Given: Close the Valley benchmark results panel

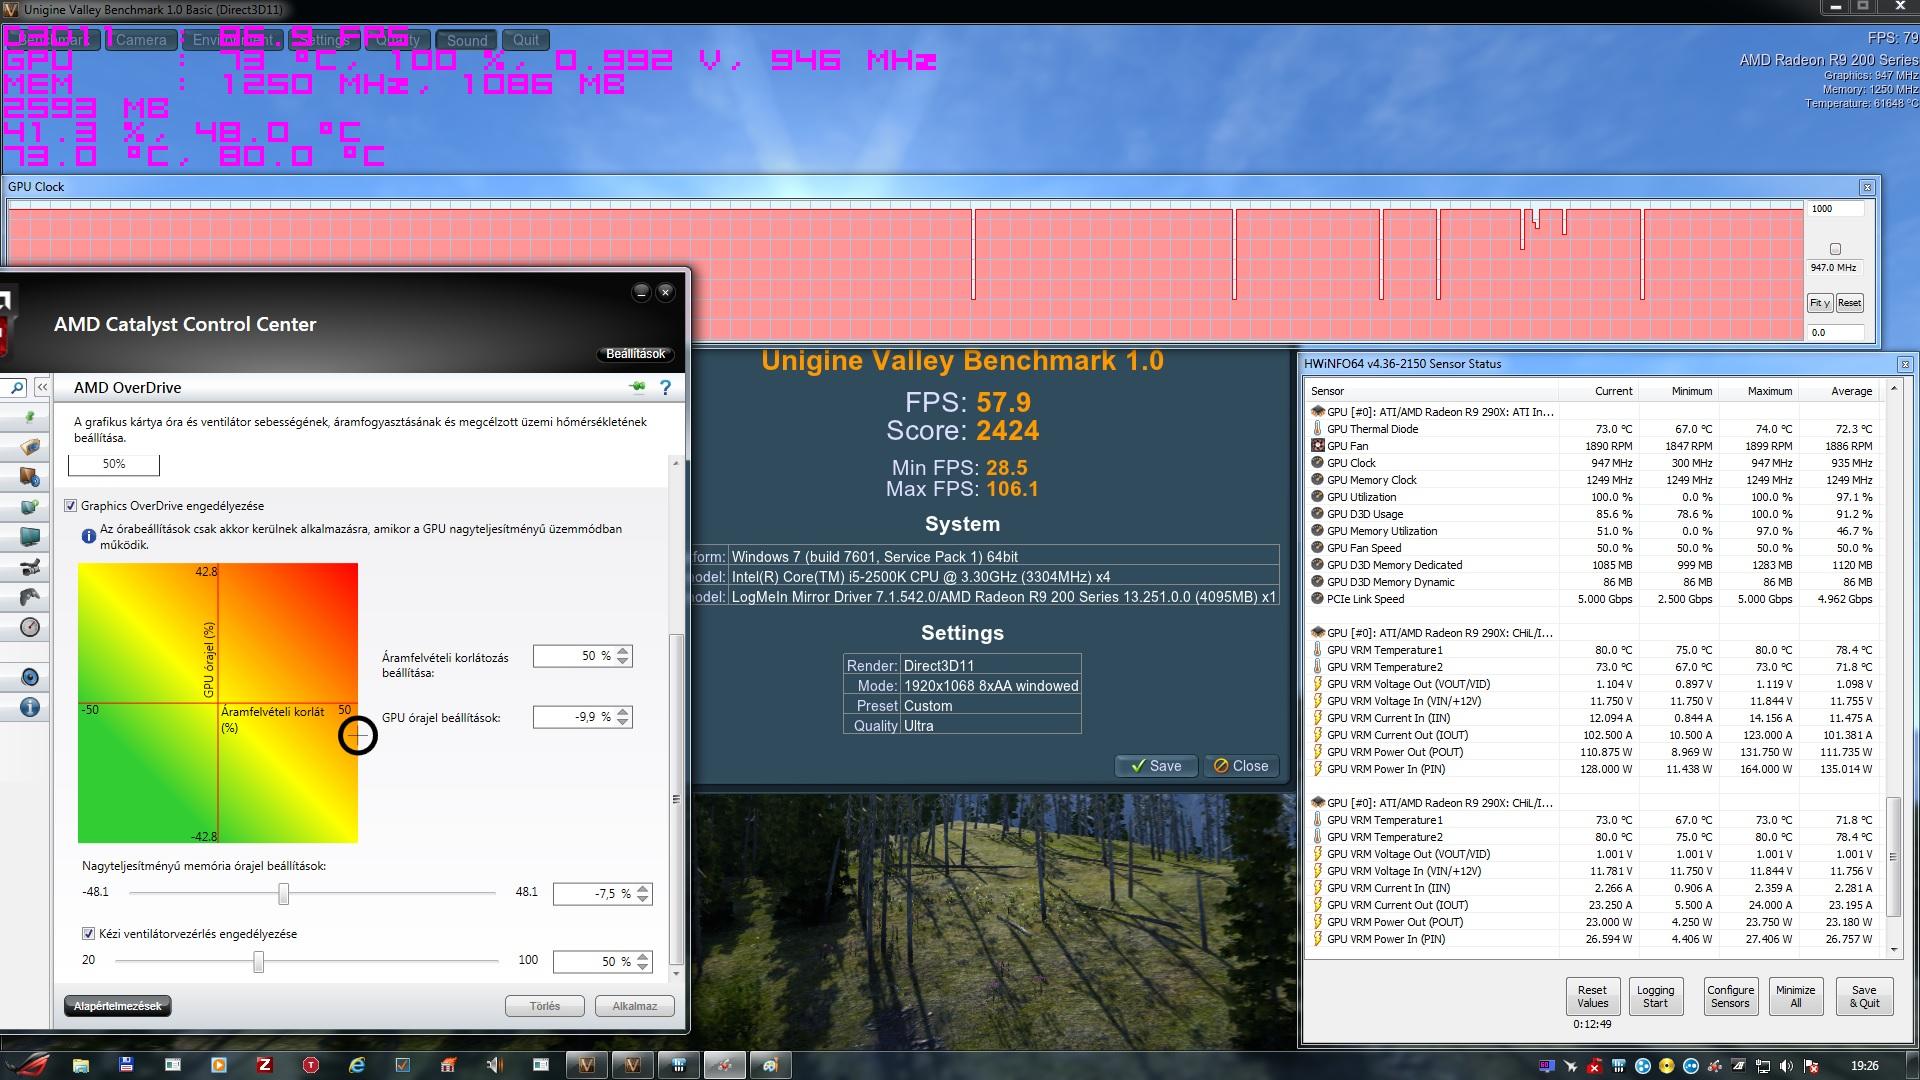Looking at the screenshot, I should pos(1241,766).
